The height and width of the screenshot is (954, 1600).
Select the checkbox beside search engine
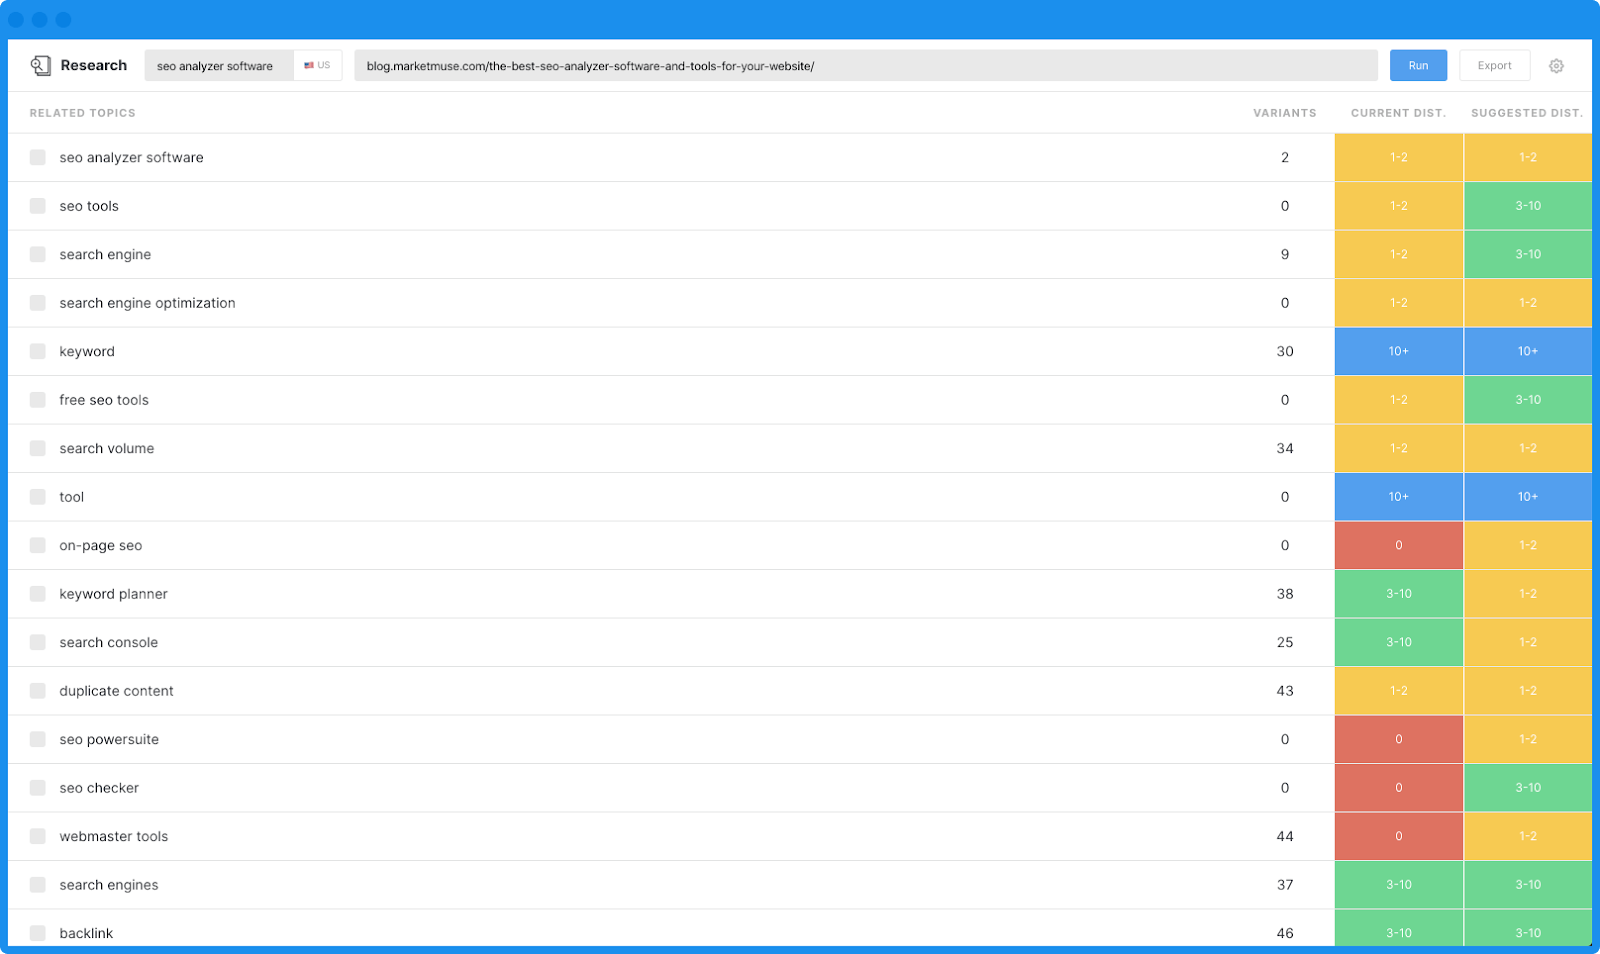(38, 254)
